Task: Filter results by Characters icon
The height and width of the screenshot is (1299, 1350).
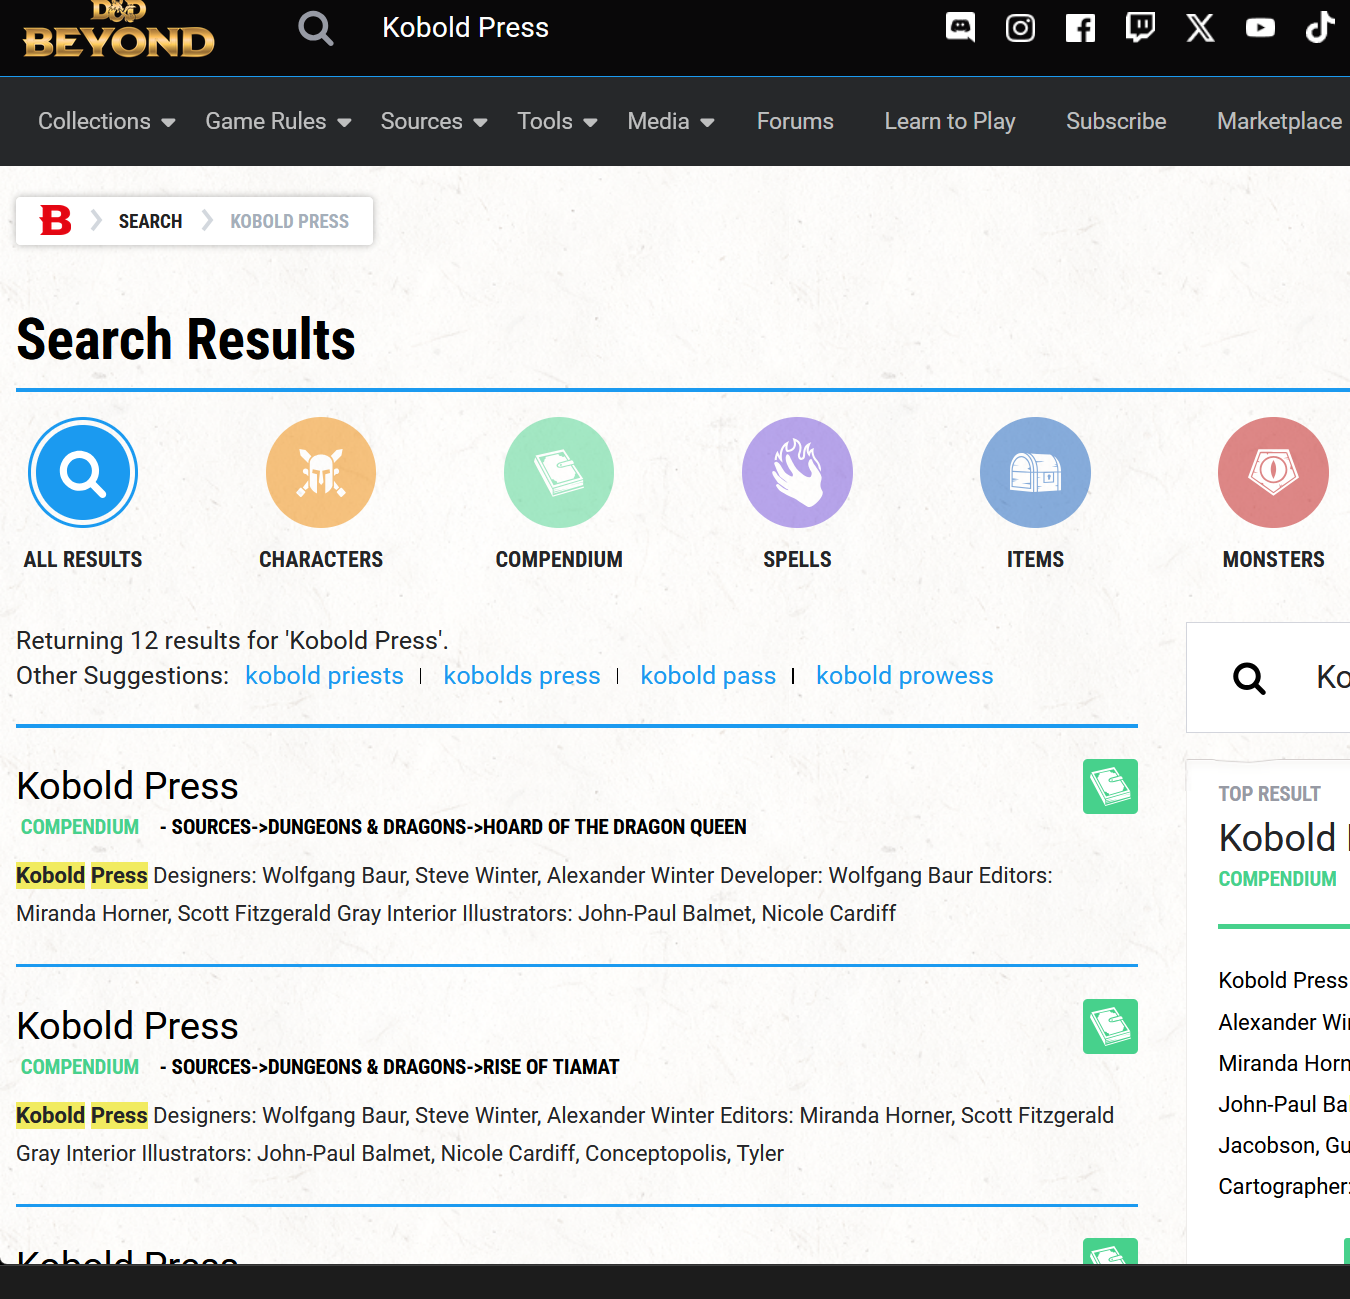Action: tap(321, 472)
